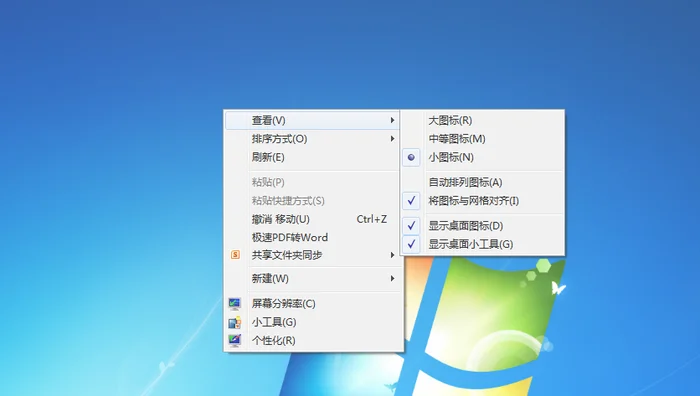Open 共享文件夹同步 menu entry
Image resolution: width=700 pixels, height=396 pixels.
click(x=312, y=255)
